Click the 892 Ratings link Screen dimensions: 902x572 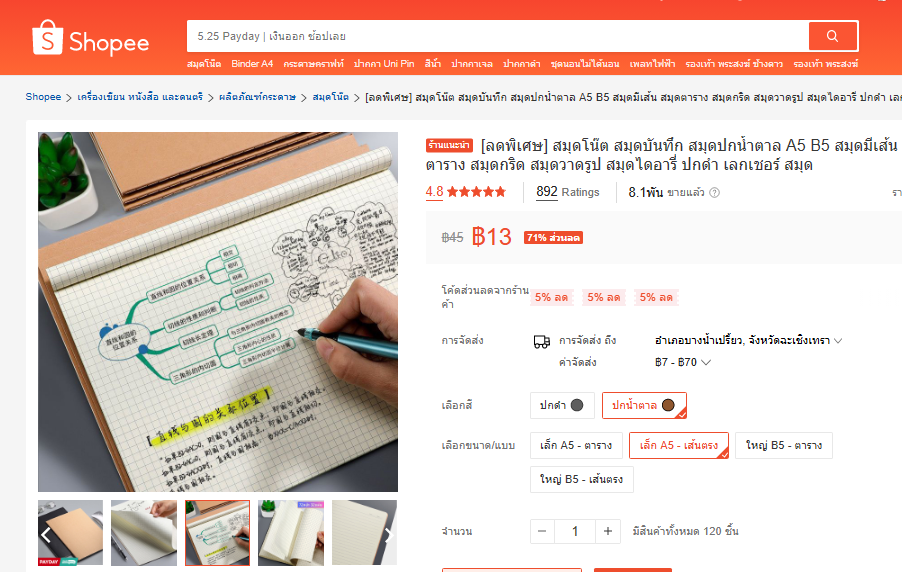click(568, 192)
